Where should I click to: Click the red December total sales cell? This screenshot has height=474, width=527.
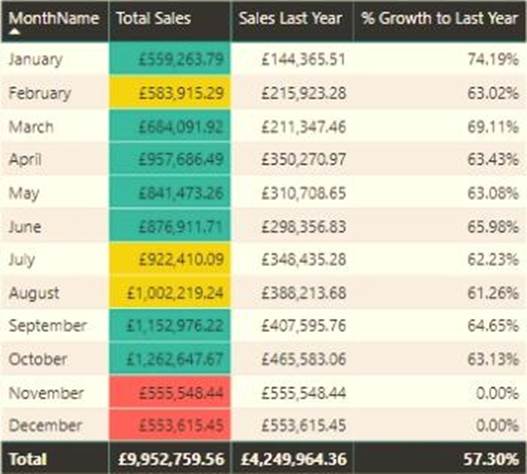[170, 425]
